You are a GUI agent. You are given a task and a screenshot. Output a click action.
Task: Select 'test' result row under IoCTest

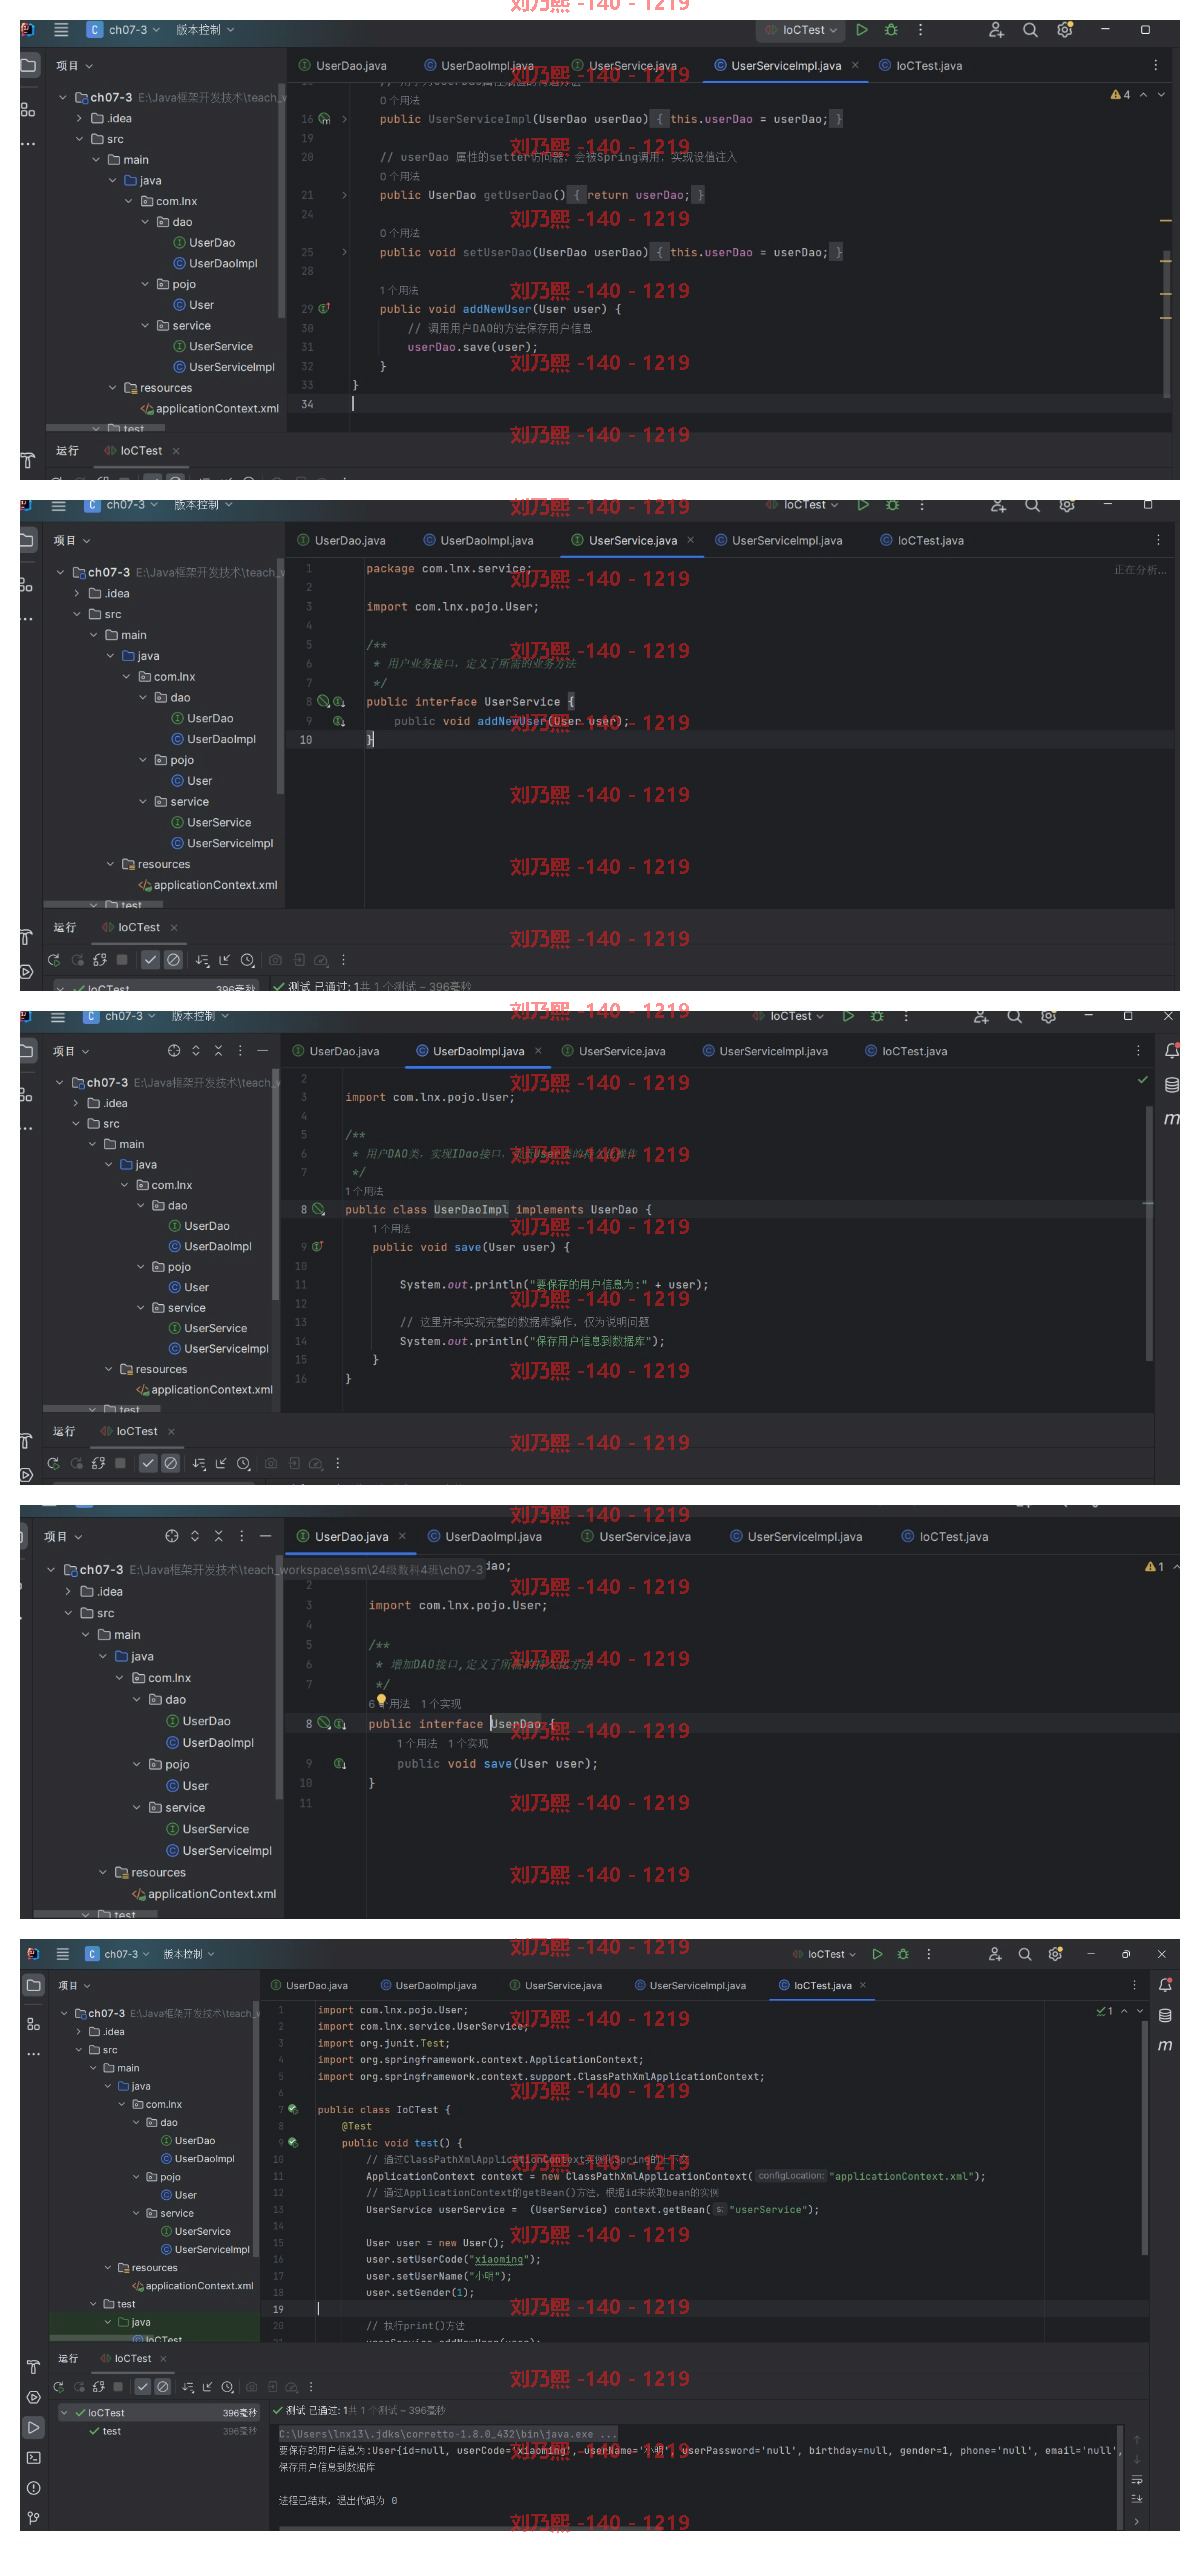click(x=160, y=2431)
